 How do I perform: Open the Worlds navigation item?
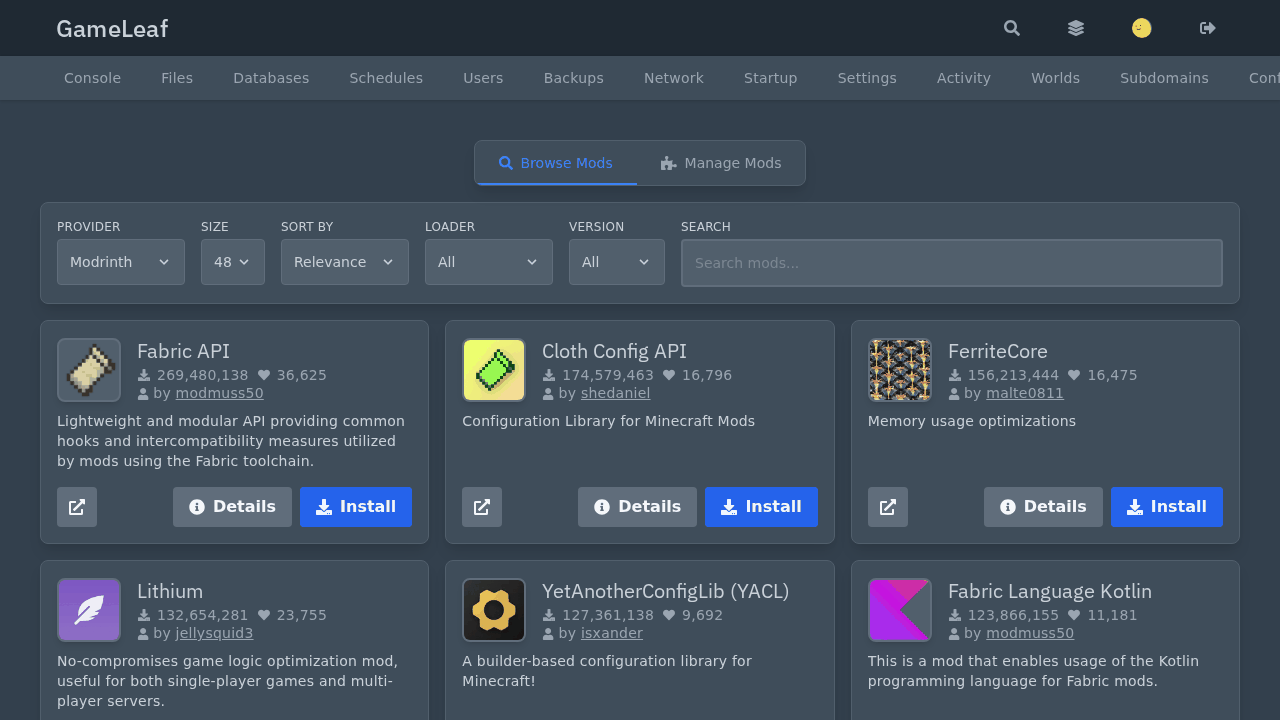[x=1056, y=78]
